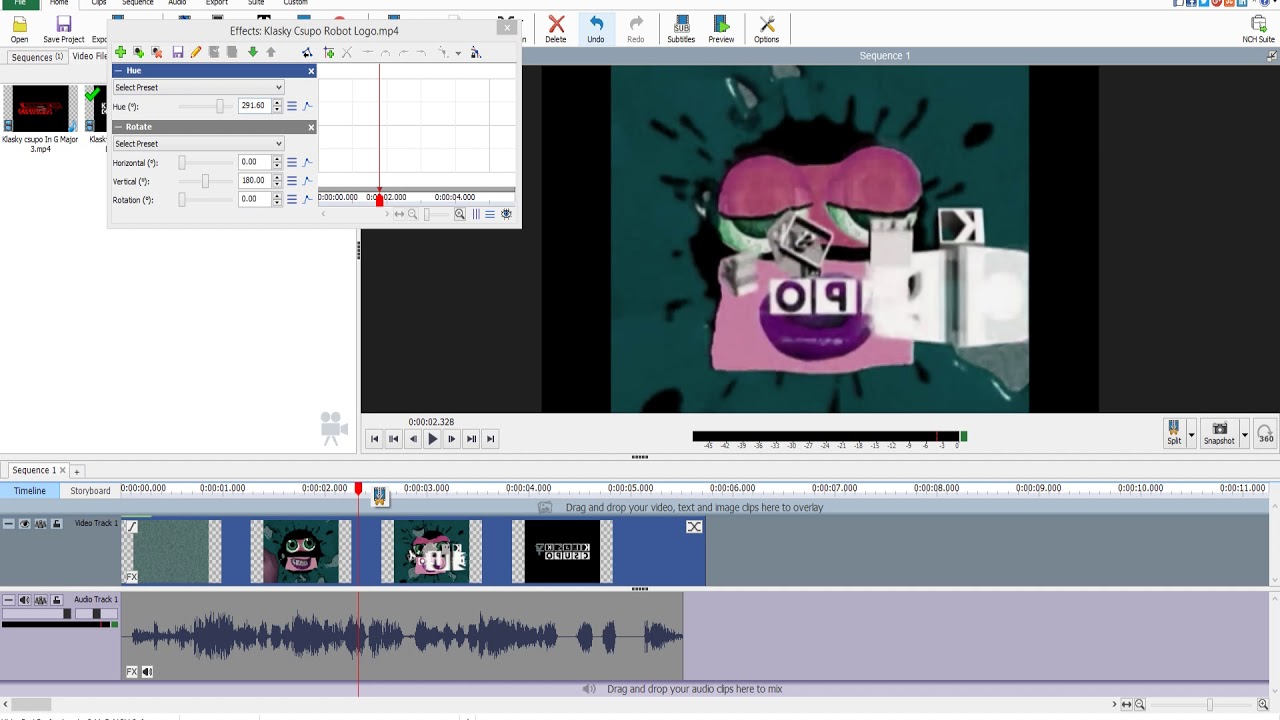Zoom in the main timeline magnifier

pyautogui.click(x=1263, y=704)
